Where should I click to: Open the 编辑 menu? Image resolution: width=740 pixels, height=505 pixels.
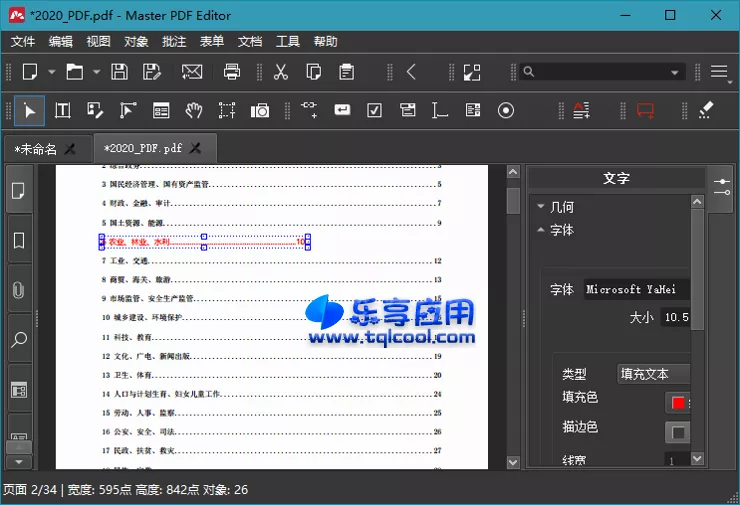(60, 42)
